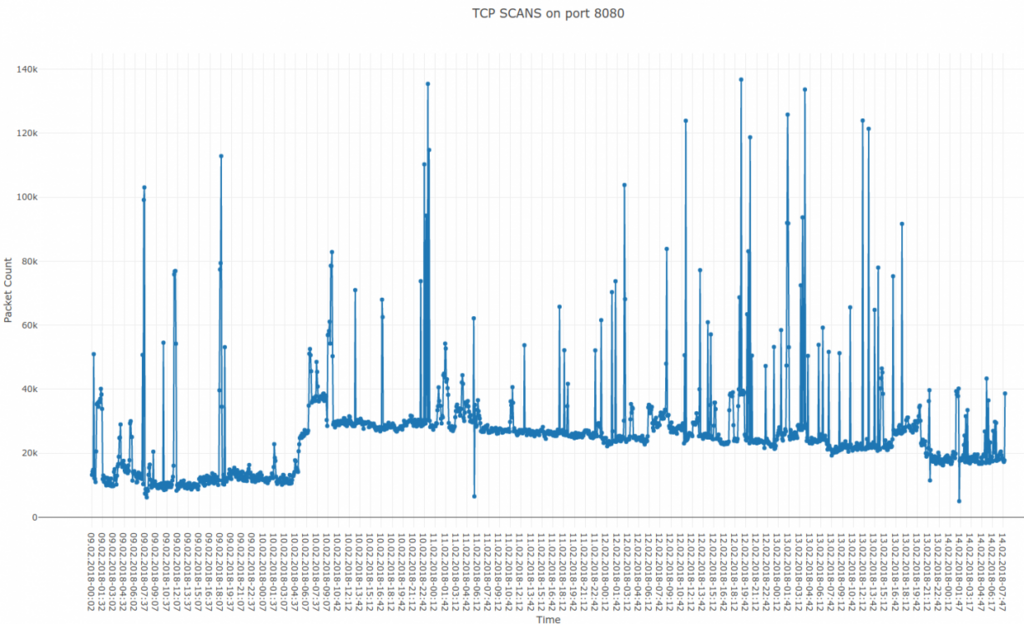Click x-axis label 13.02.2018-00:12
Screen dimensions: 1024x624
778,572
